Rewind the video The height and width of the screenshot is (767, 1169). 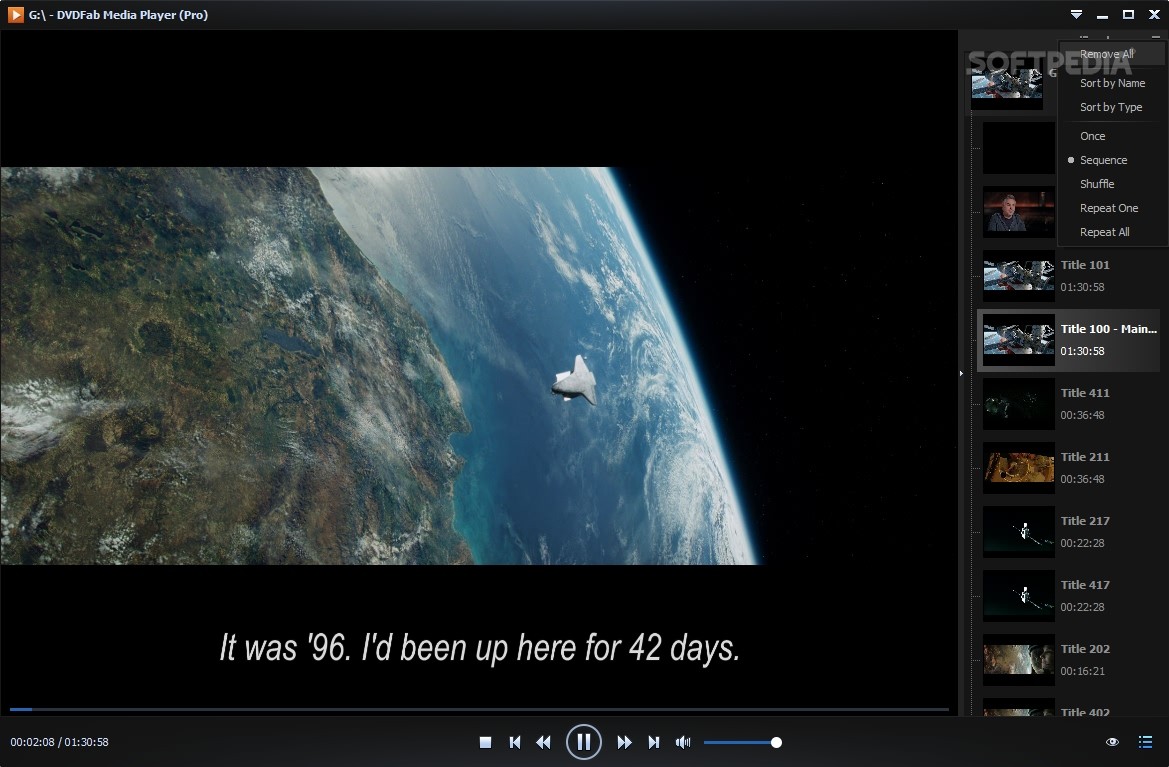[543, 742]
